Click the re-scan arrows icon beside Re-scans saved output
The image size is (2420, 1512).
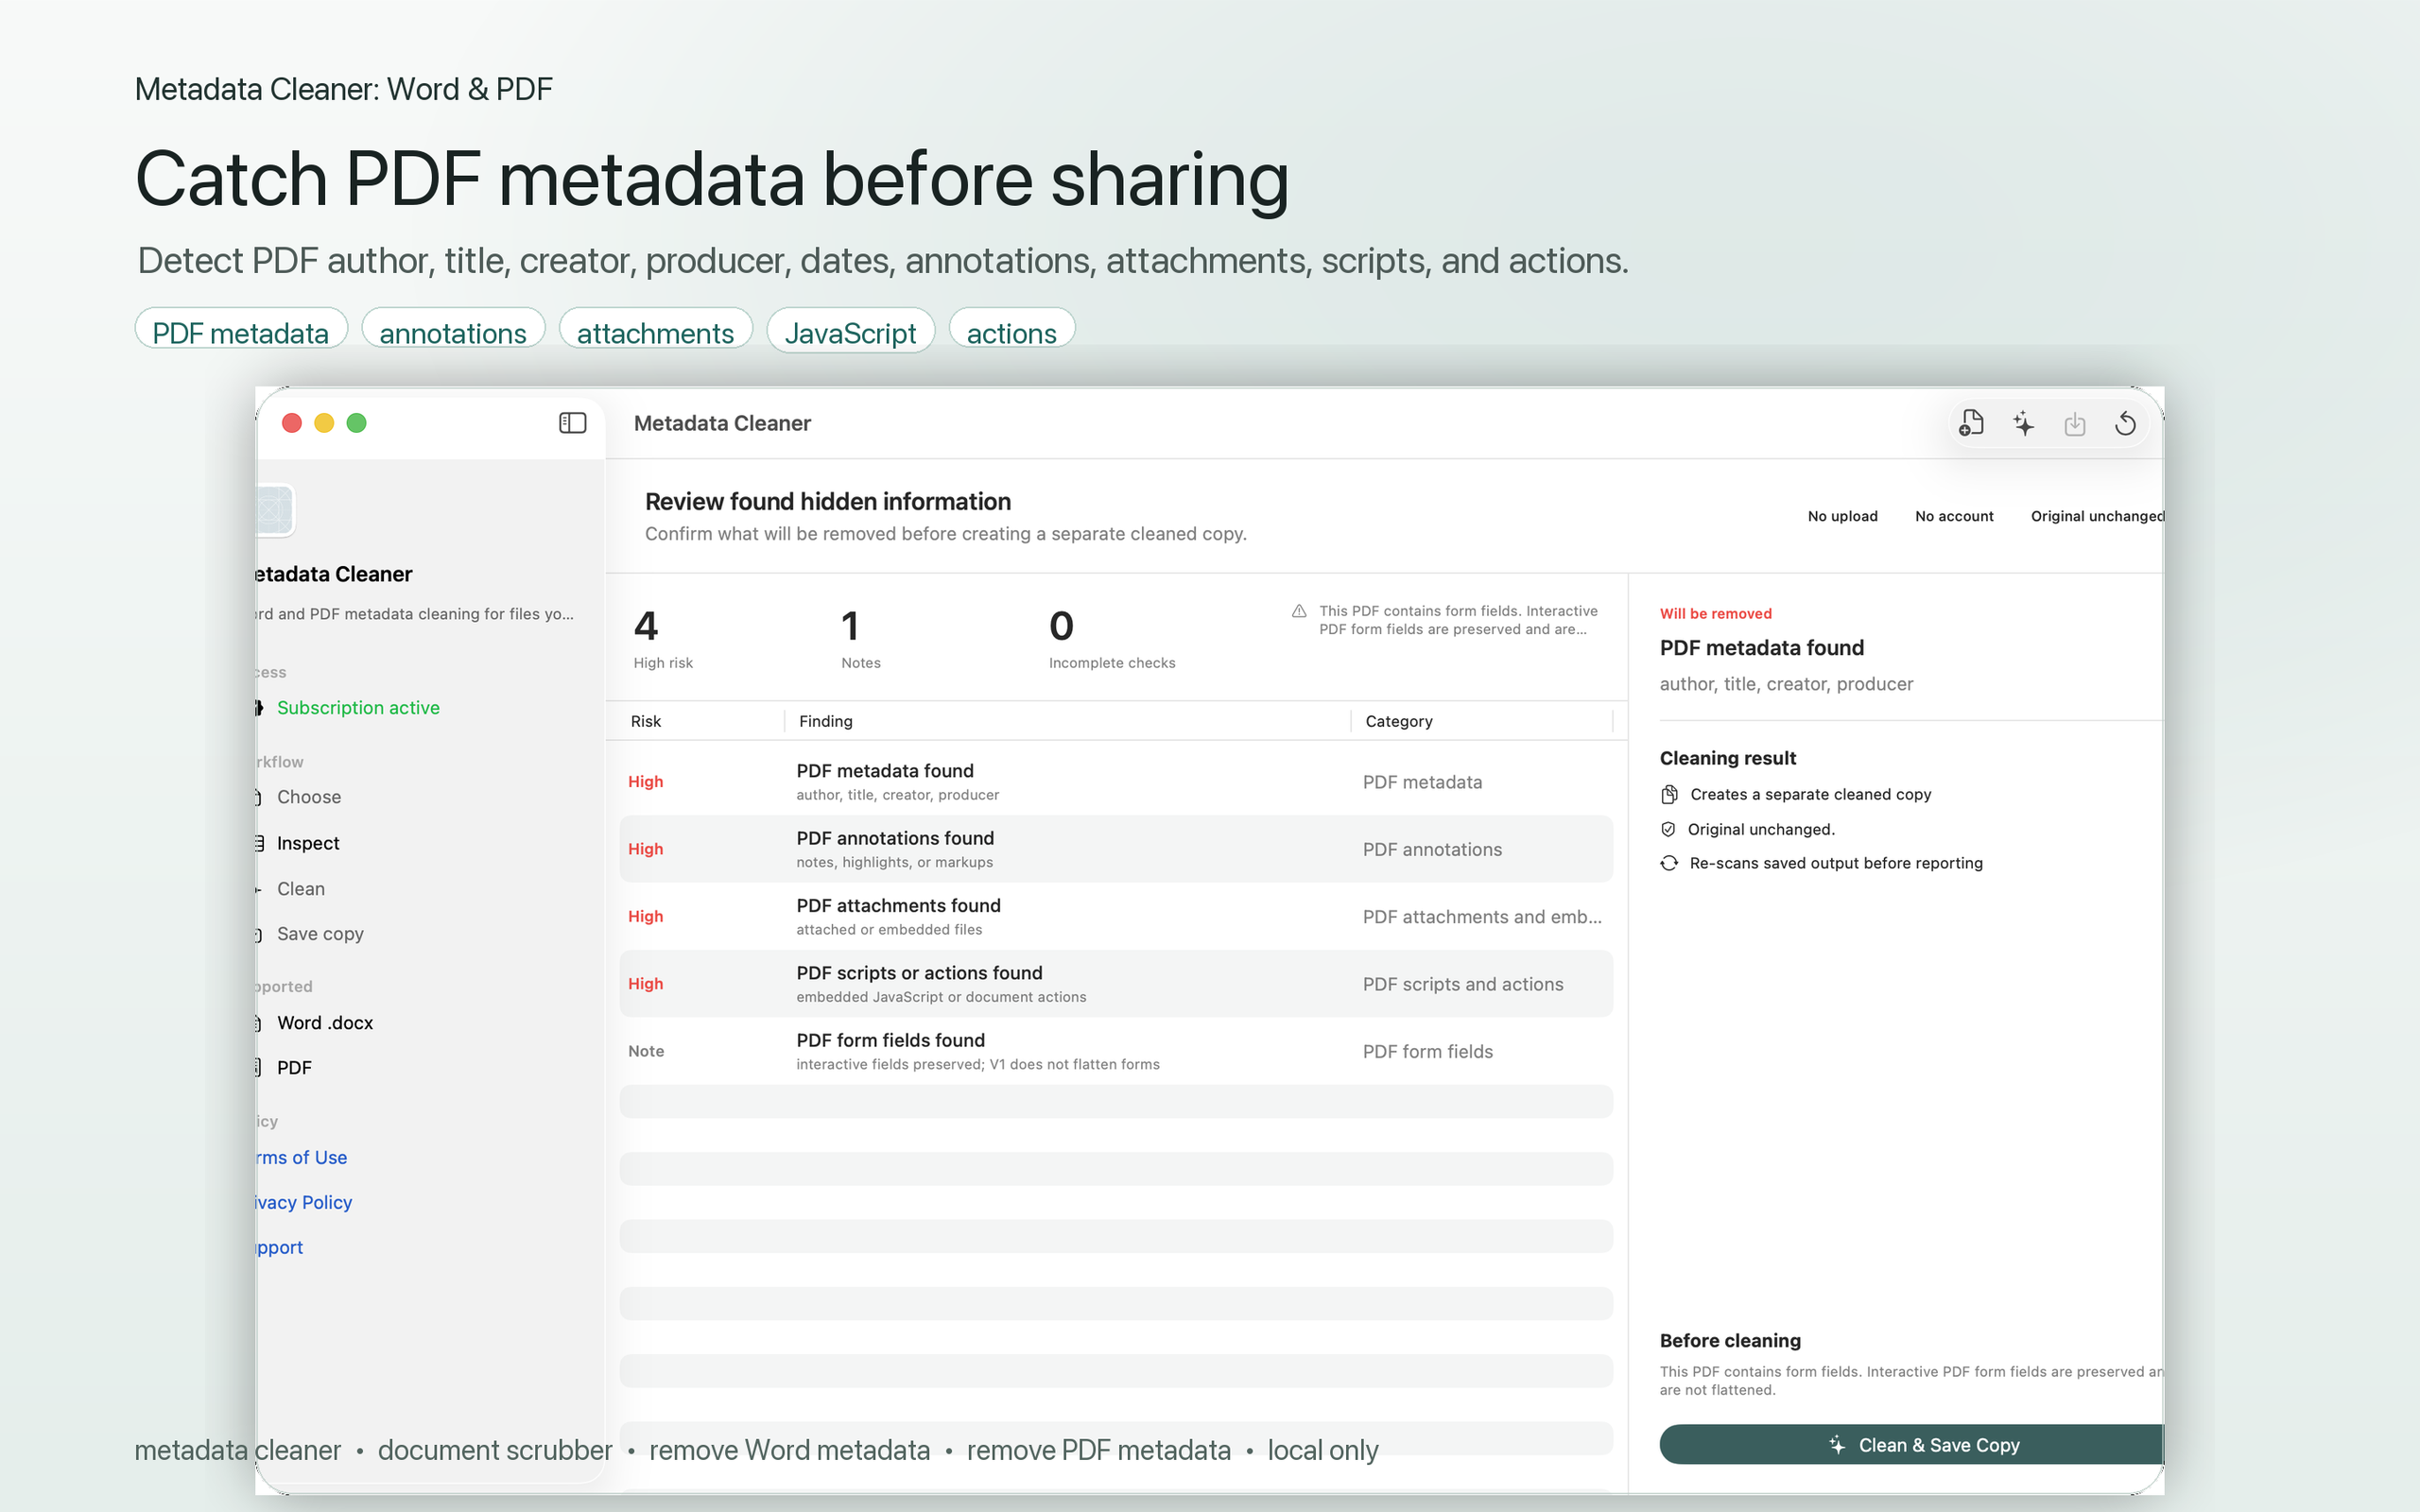[1669, 863]
